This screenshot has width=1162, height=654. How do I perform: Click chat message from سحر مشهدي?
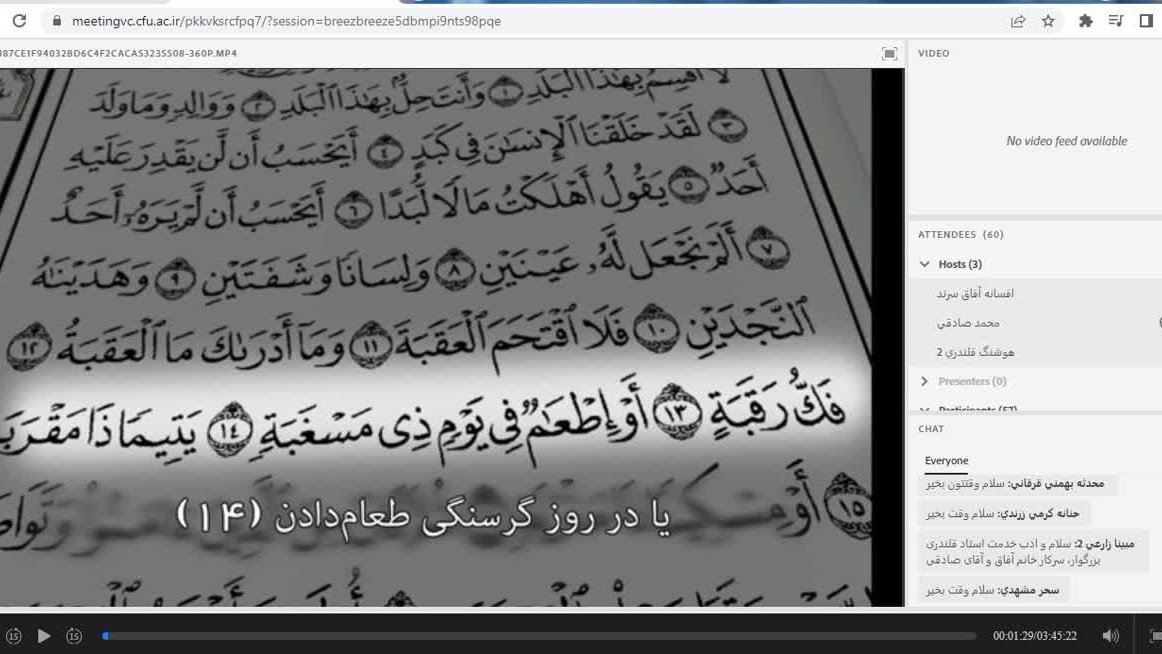[x=993, y=590]
